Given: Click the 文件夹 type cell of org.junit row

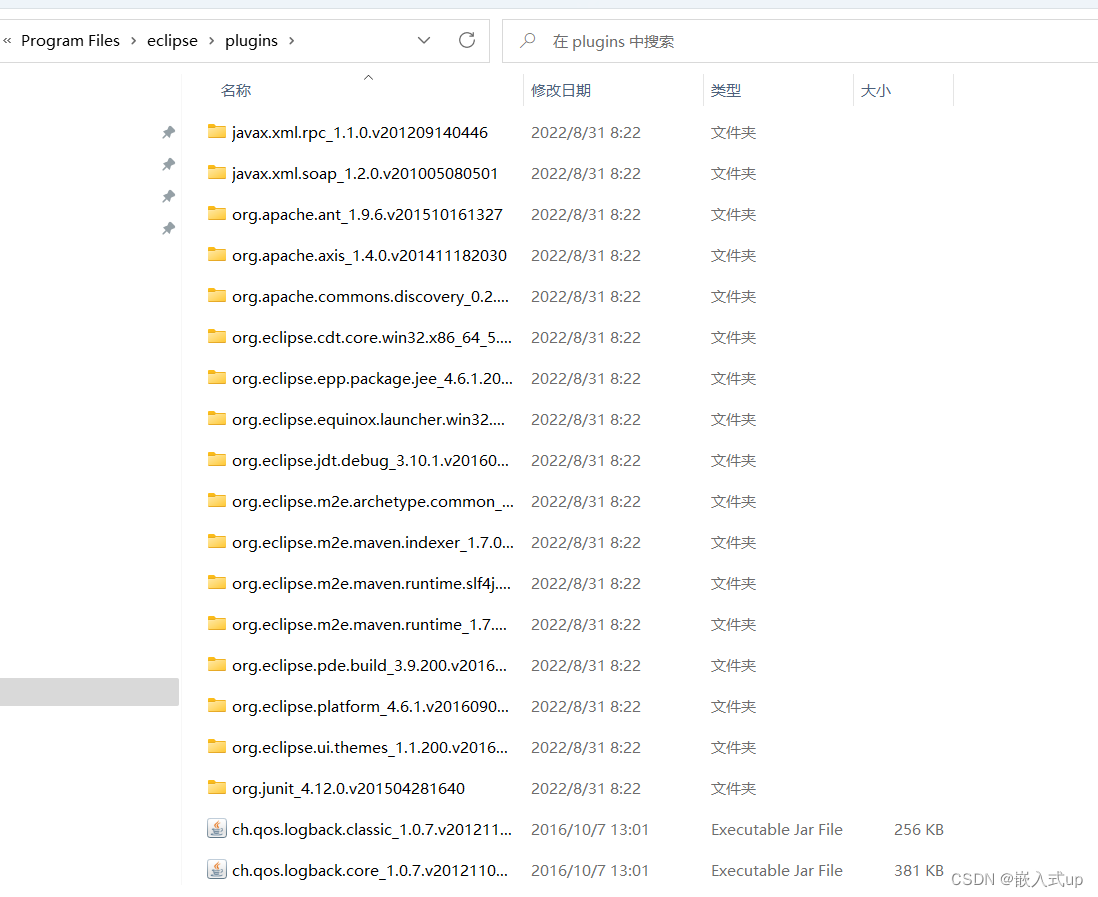Looking at the screenshot, I should coord(733,788).
